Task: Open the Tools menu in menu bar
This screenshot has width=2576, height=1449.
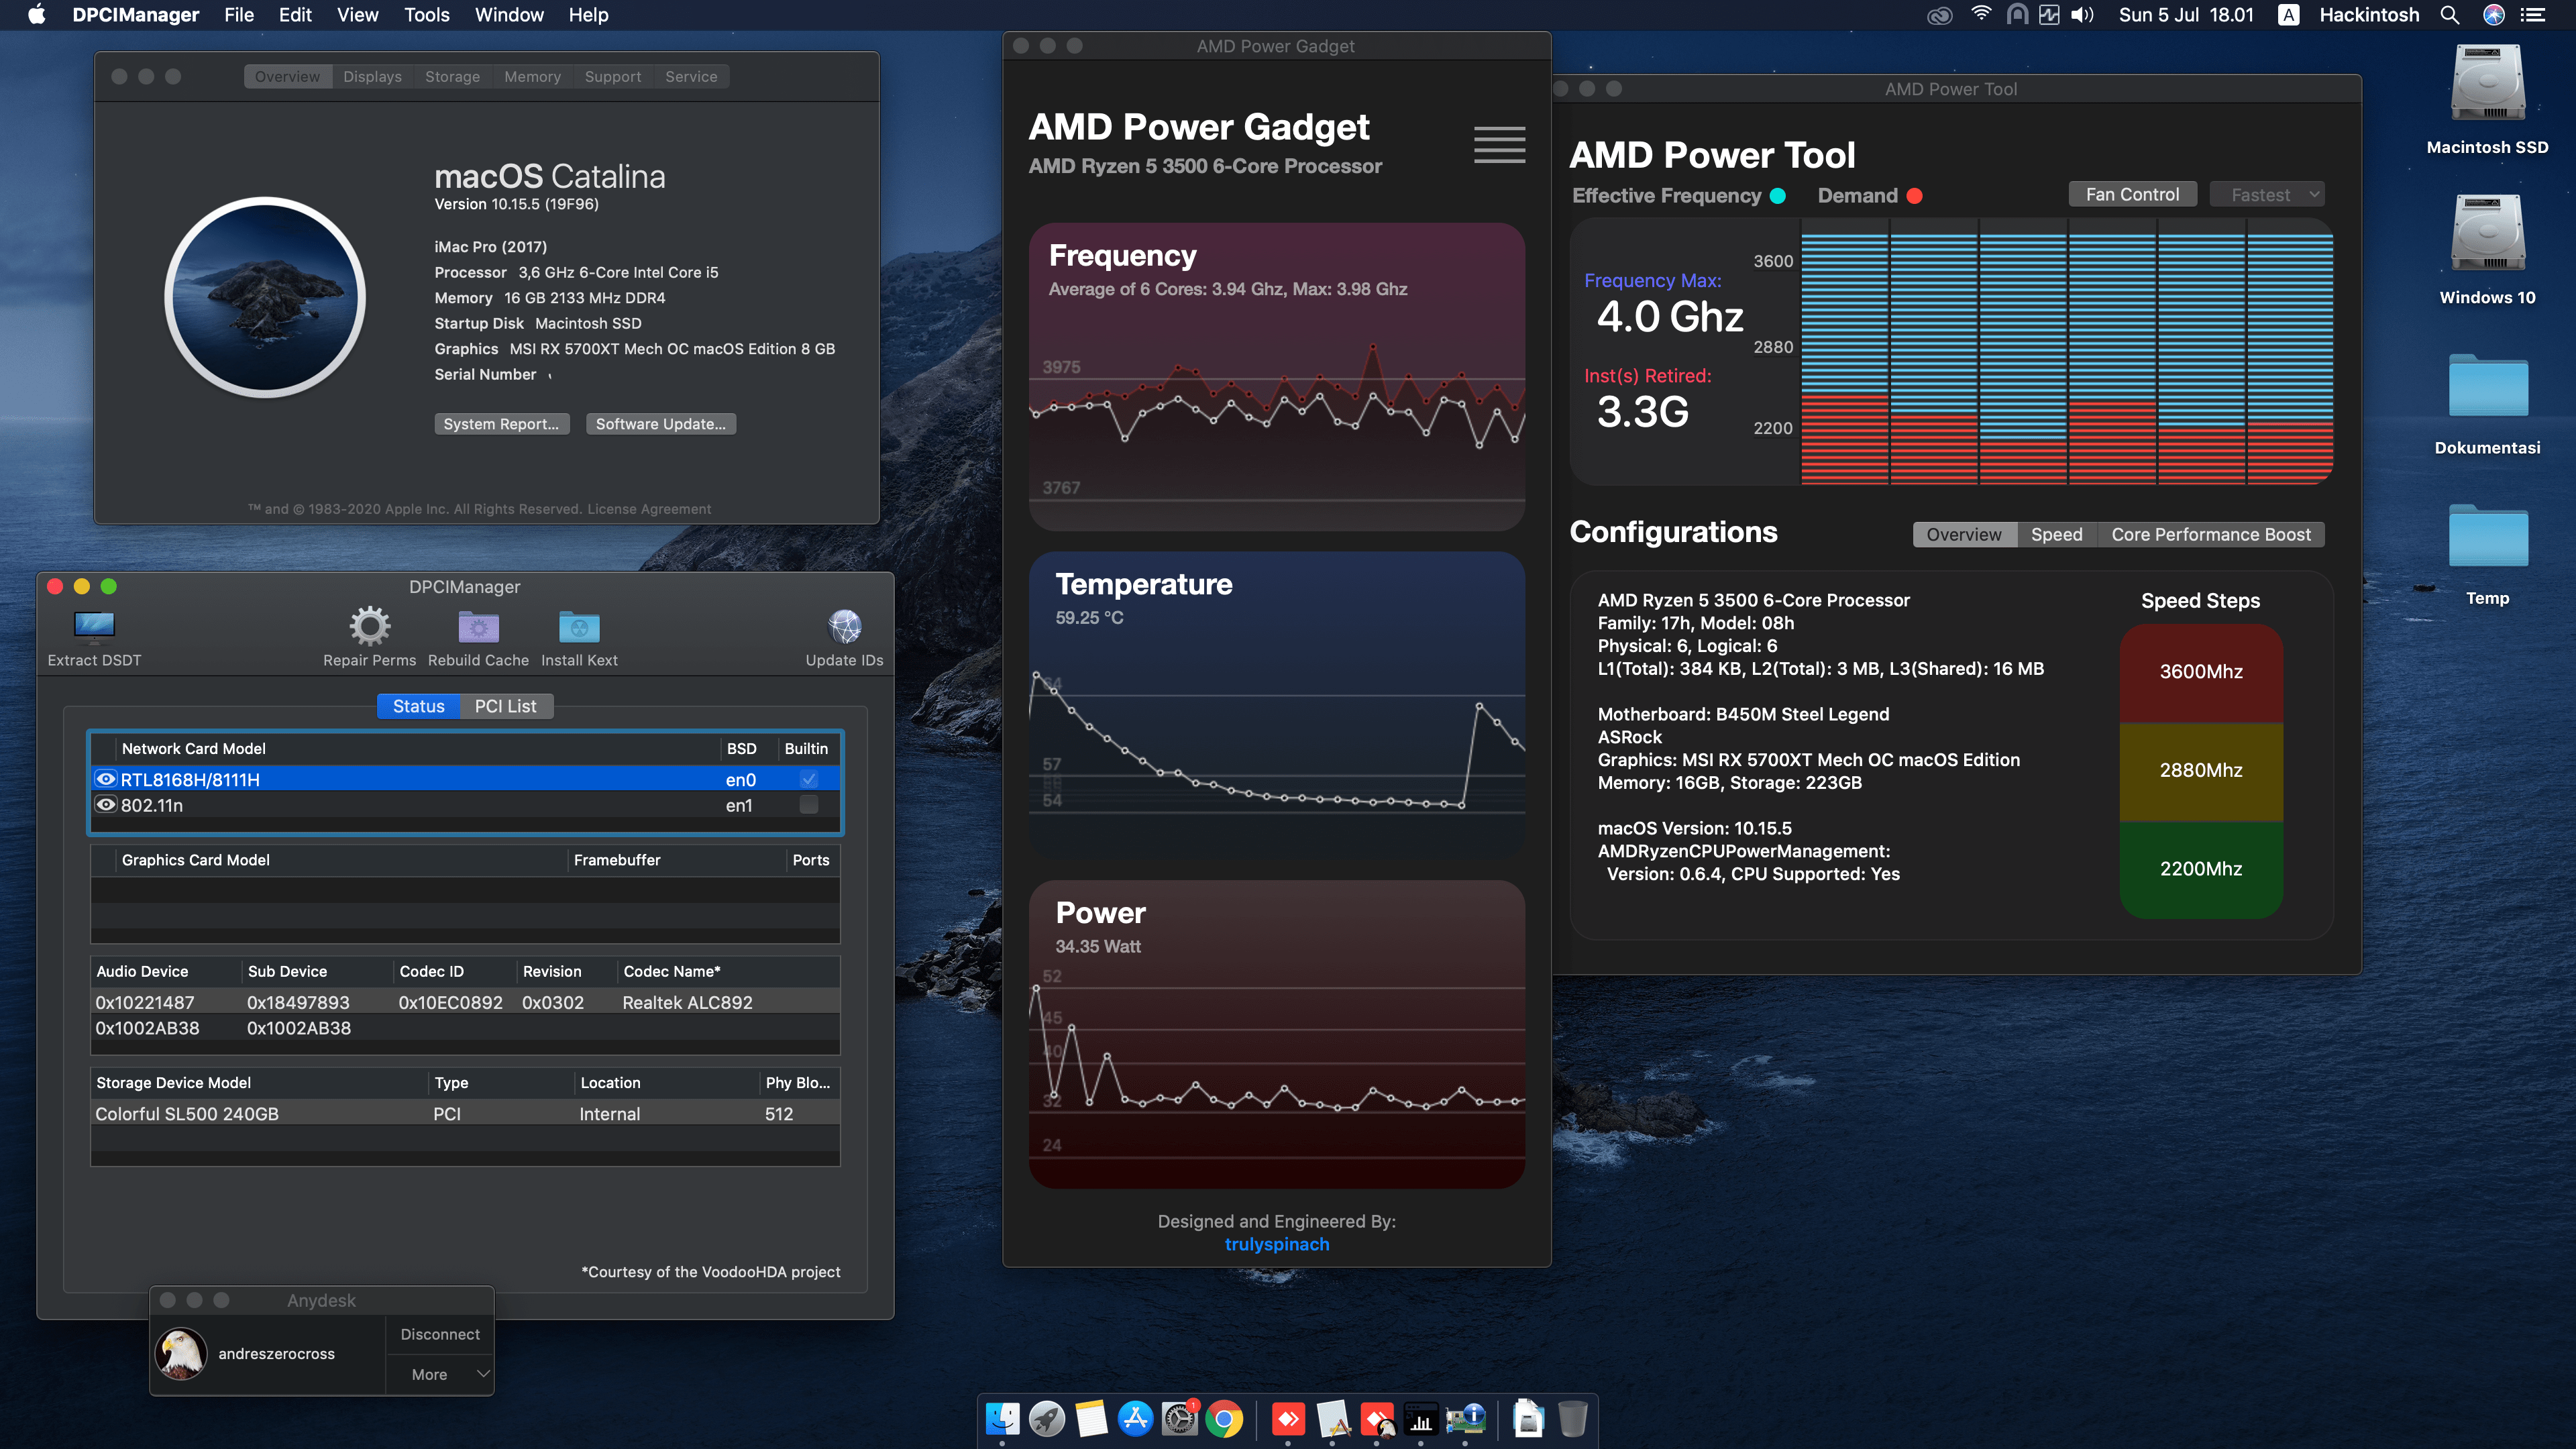Action: click(426, 15)
